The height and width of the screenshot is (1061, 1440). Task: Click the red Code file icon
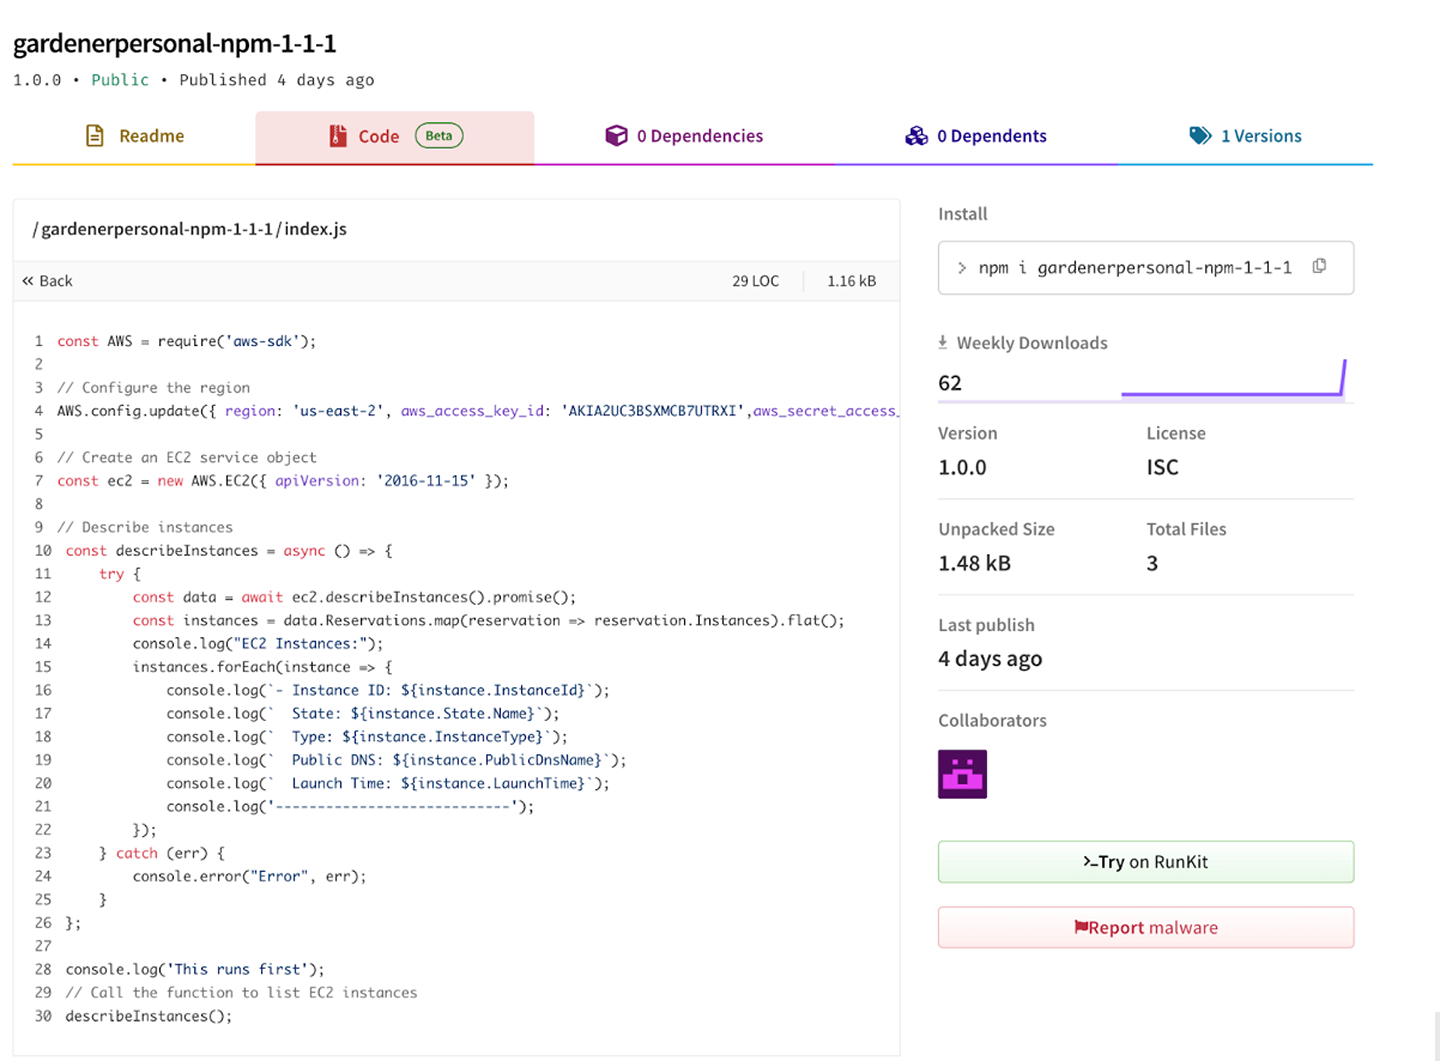(x=338, y=136)
